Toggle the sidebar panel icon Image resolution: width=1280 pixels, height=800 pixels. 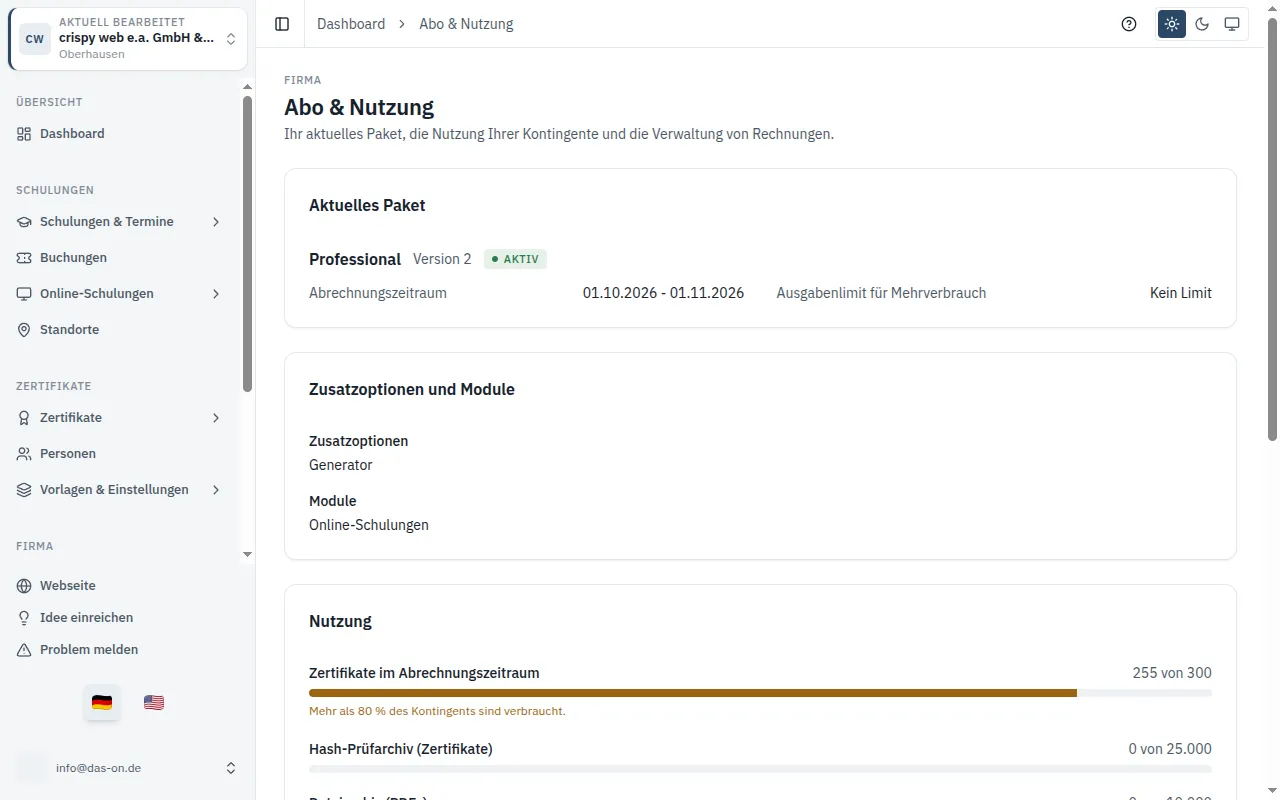[x=282, y=24]
